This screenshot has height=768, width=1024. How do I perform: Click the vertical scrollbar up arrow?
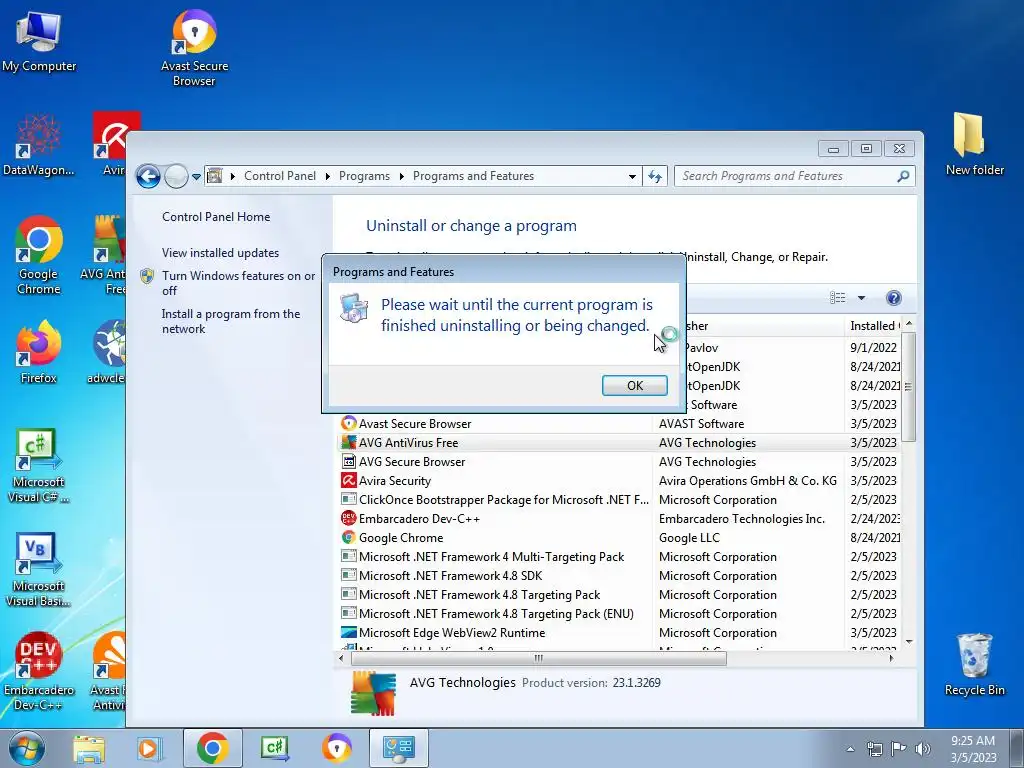click(x=908, y=324)
